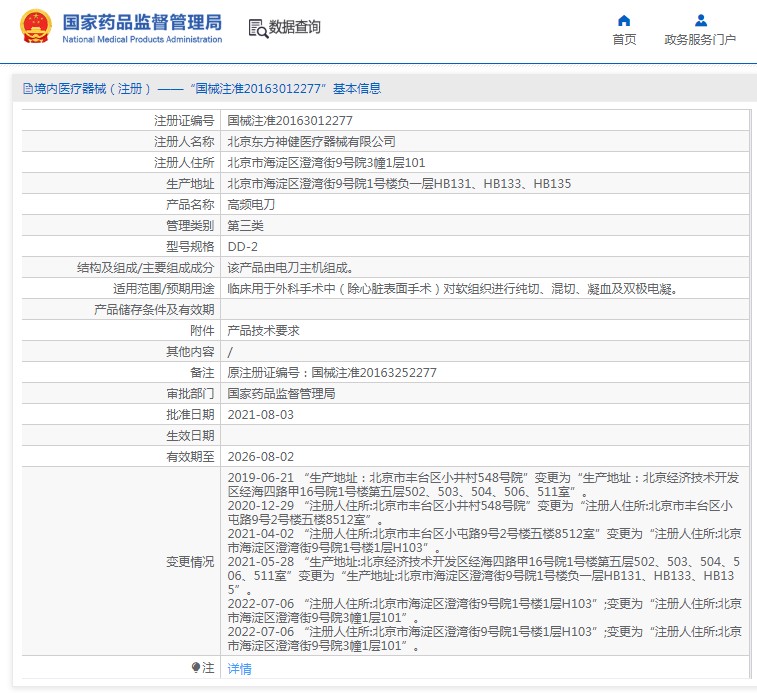Go to 首页 via its text label
757x693 pixels.
tap(624, 39)
